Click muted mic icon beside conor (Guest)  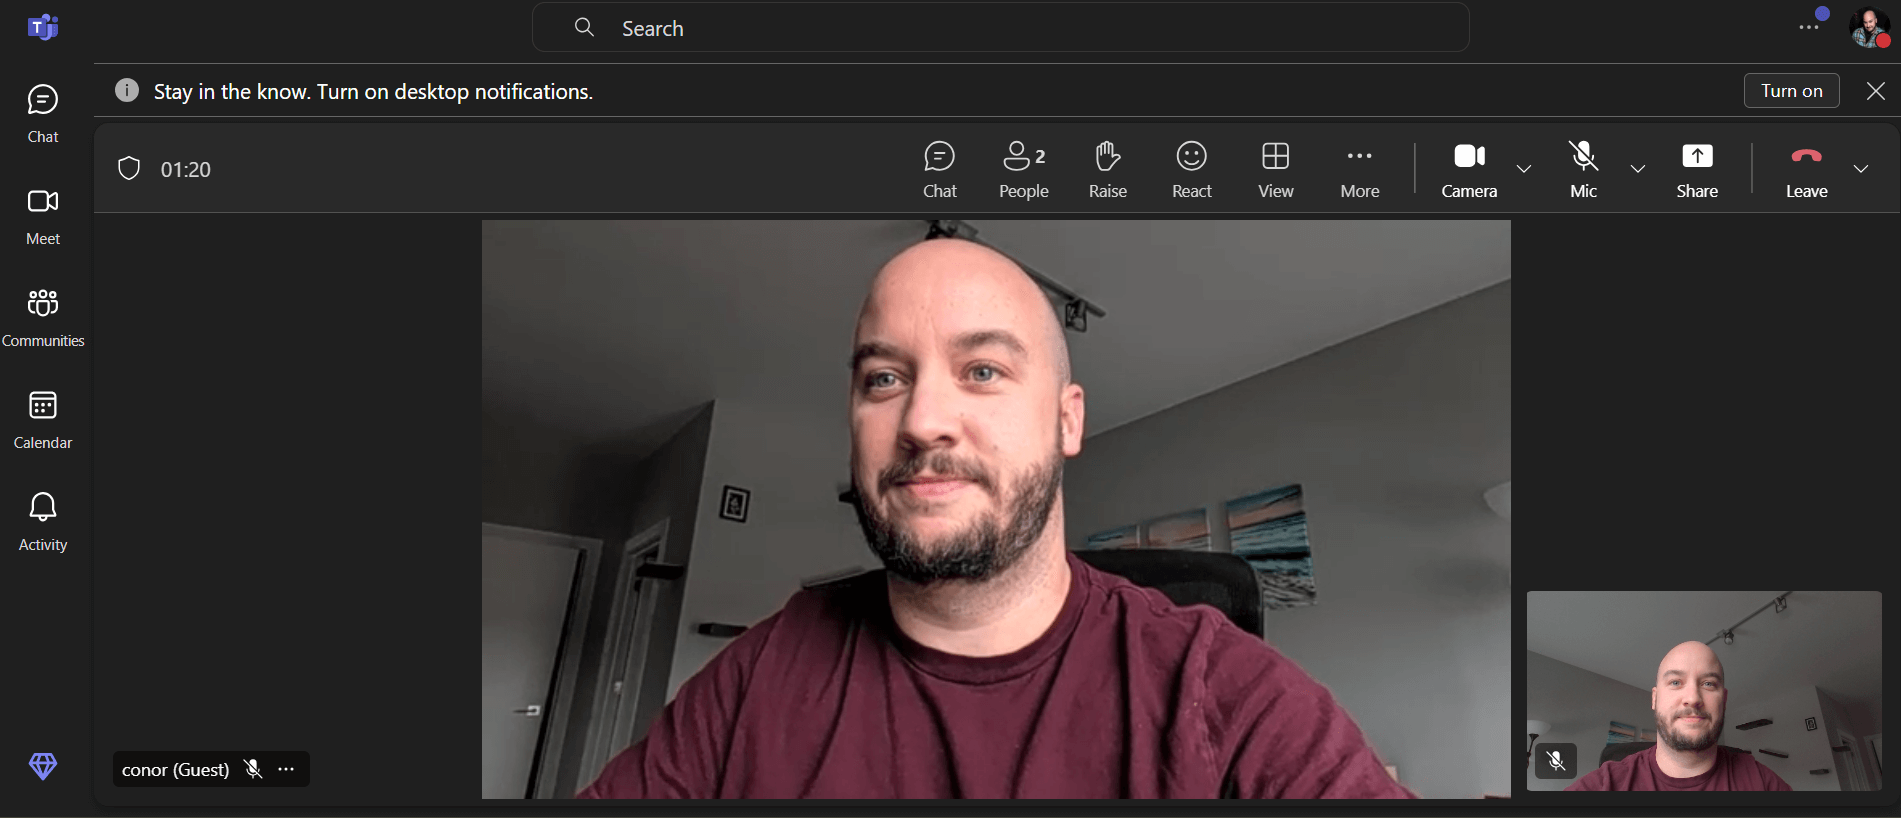tap(253, 769)
